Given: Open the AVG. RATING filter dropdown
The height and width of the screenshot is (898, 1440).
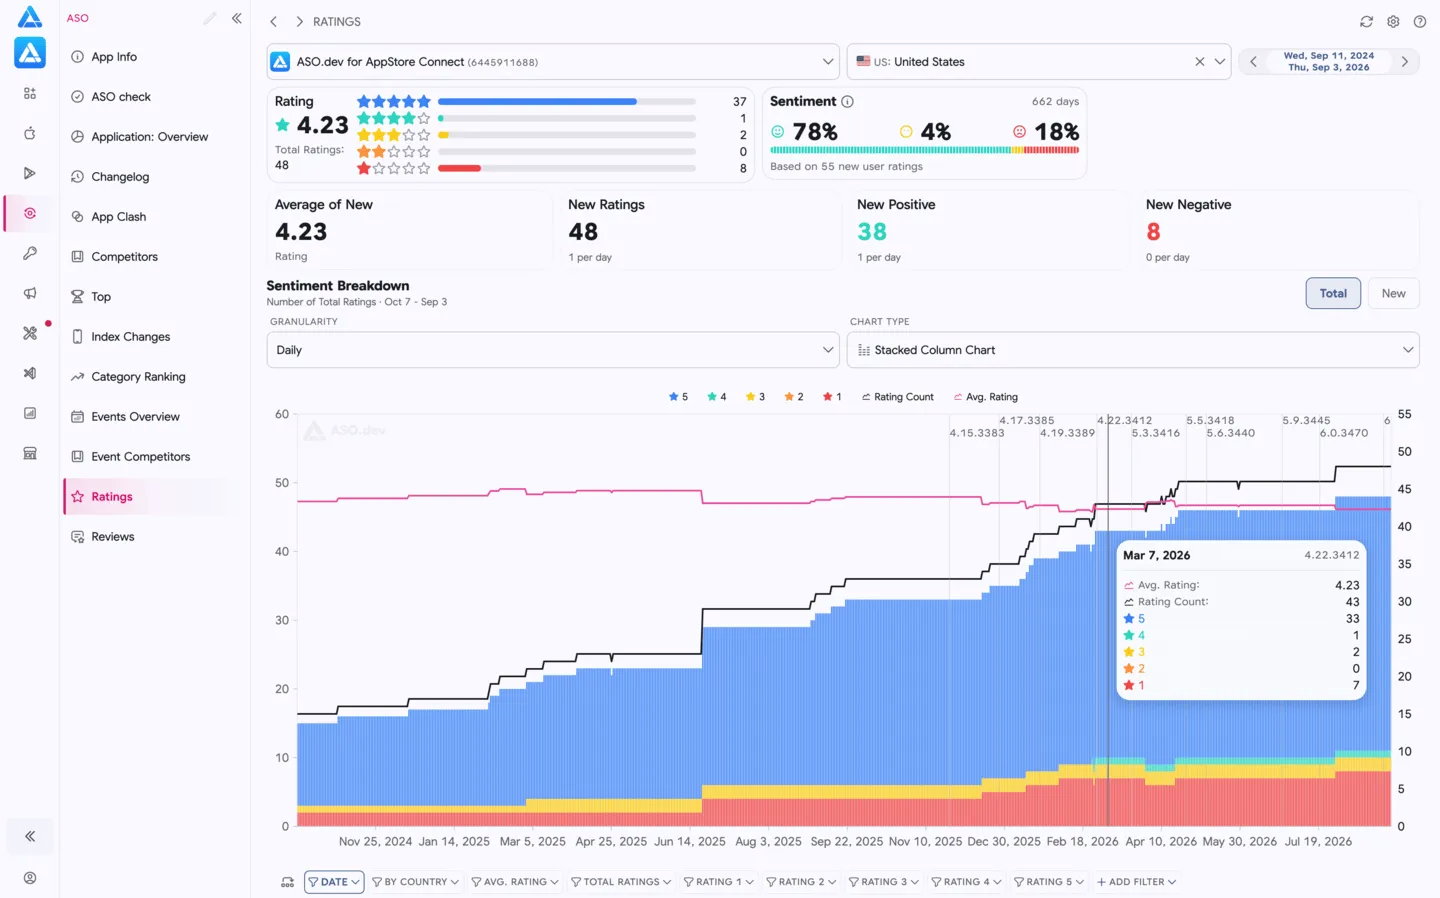Looking at the screenshot, I should tap(514, 882).
